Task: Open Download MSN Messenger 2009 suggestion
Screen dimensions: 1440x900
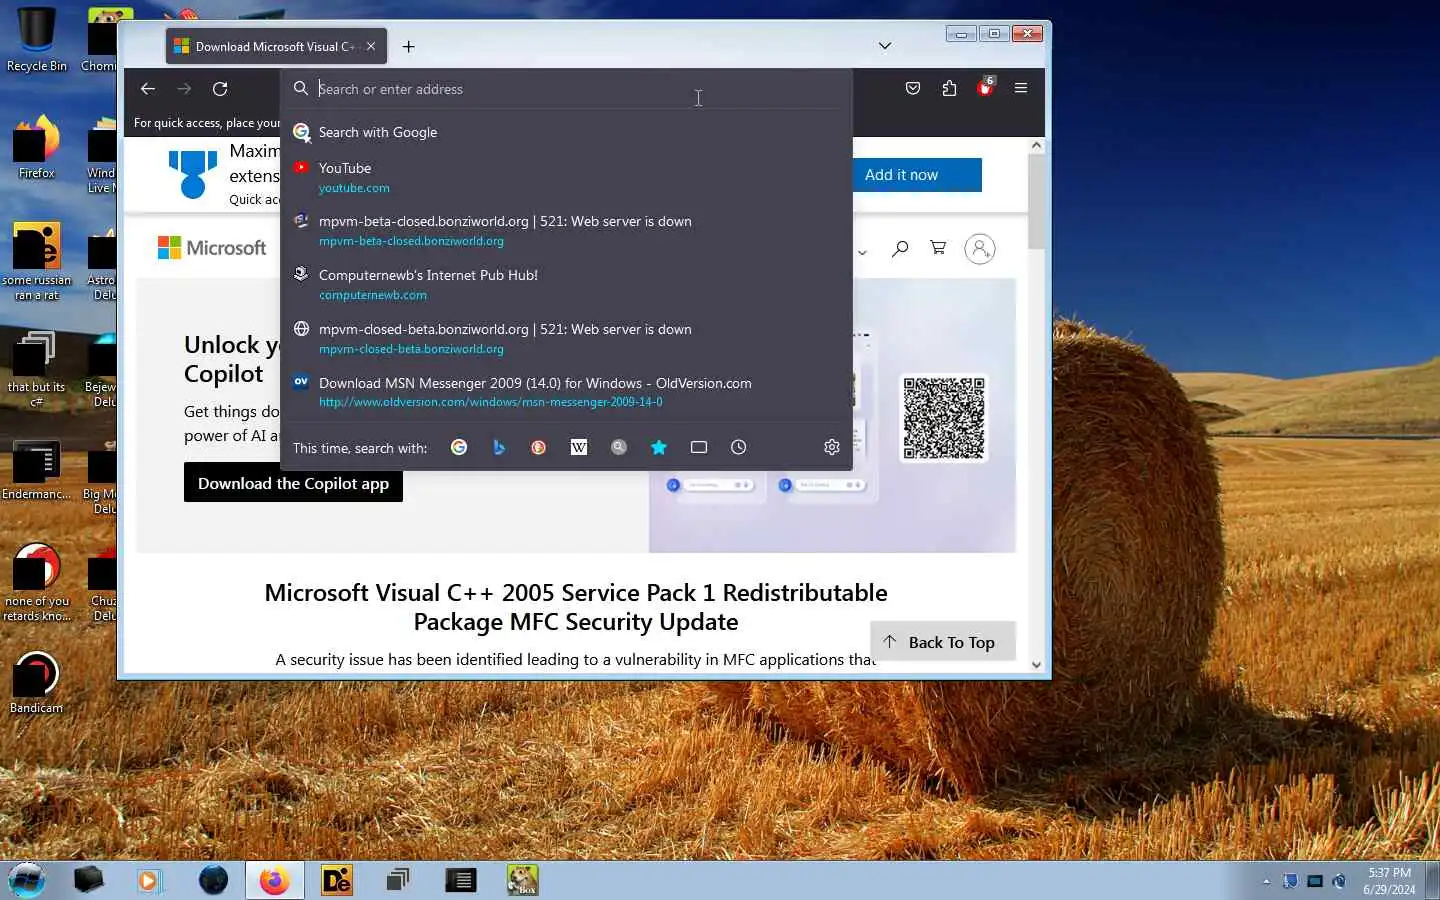Action: pos(567,392)
